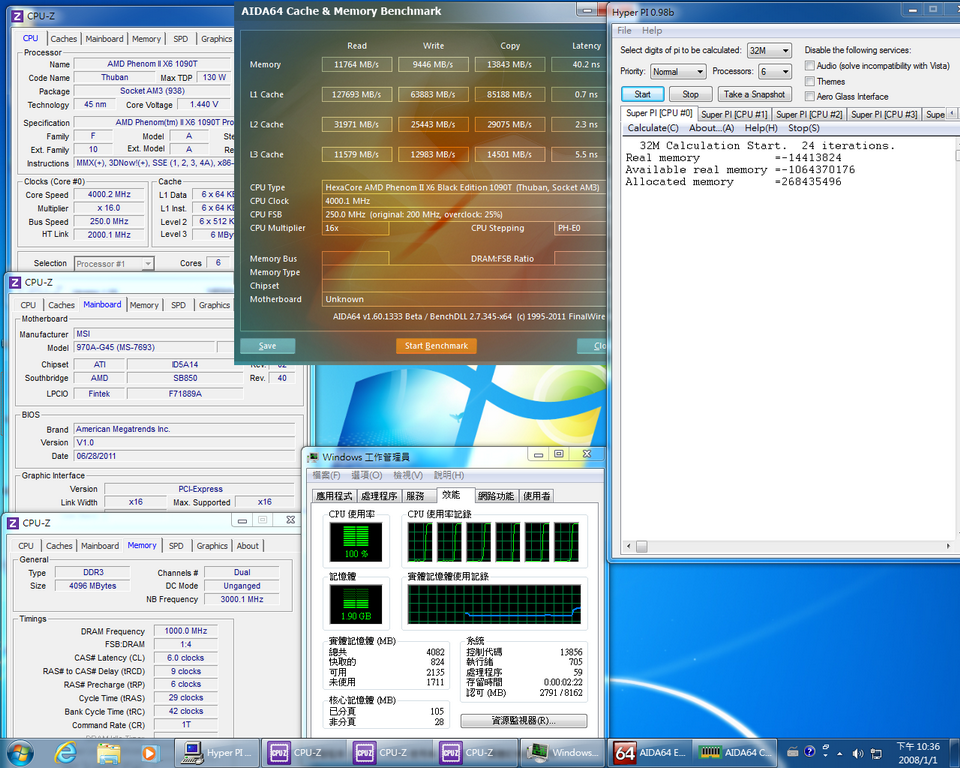The width and height of the screenshot is (960, 768).
Task: Select Task Manager Networking tab (網路功能)
Action: pyautogui.click(x=496, y=496)
